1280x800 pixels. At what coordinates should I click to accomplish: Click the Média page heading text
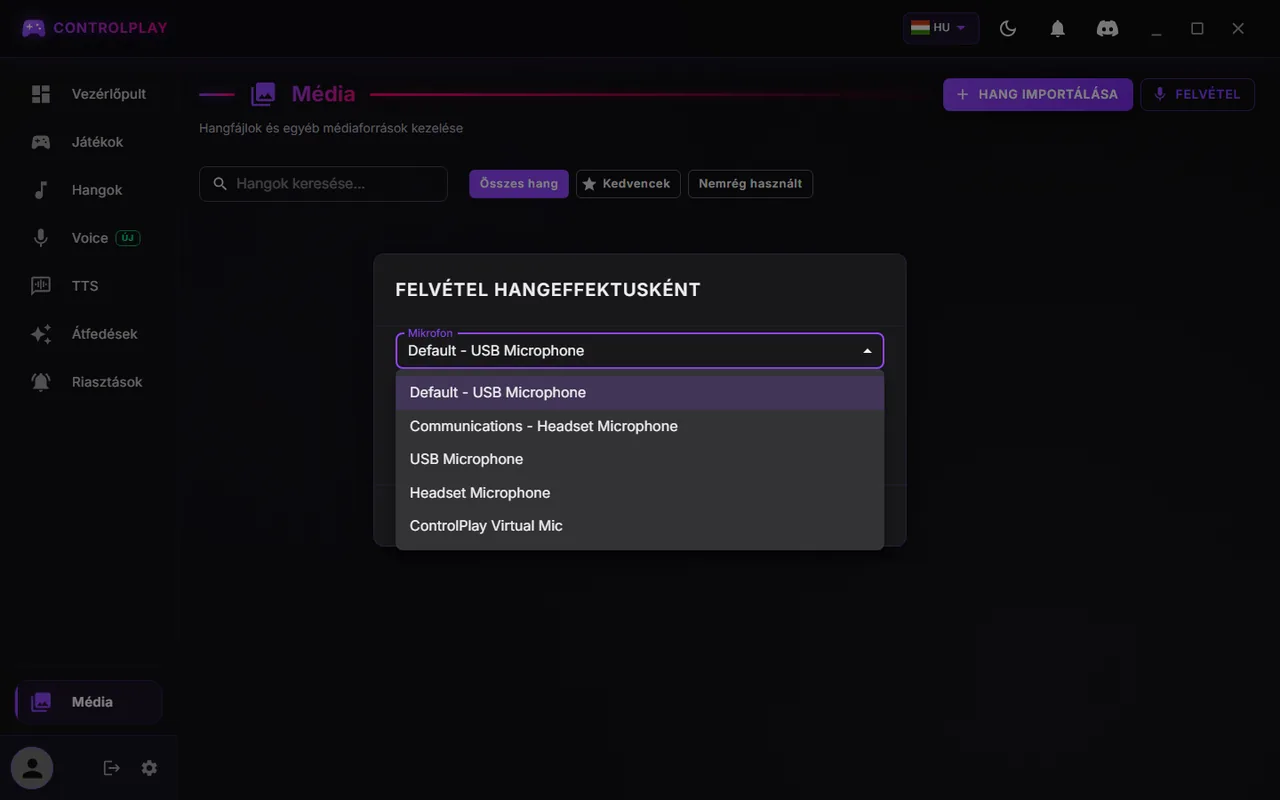tap(323, 94)
